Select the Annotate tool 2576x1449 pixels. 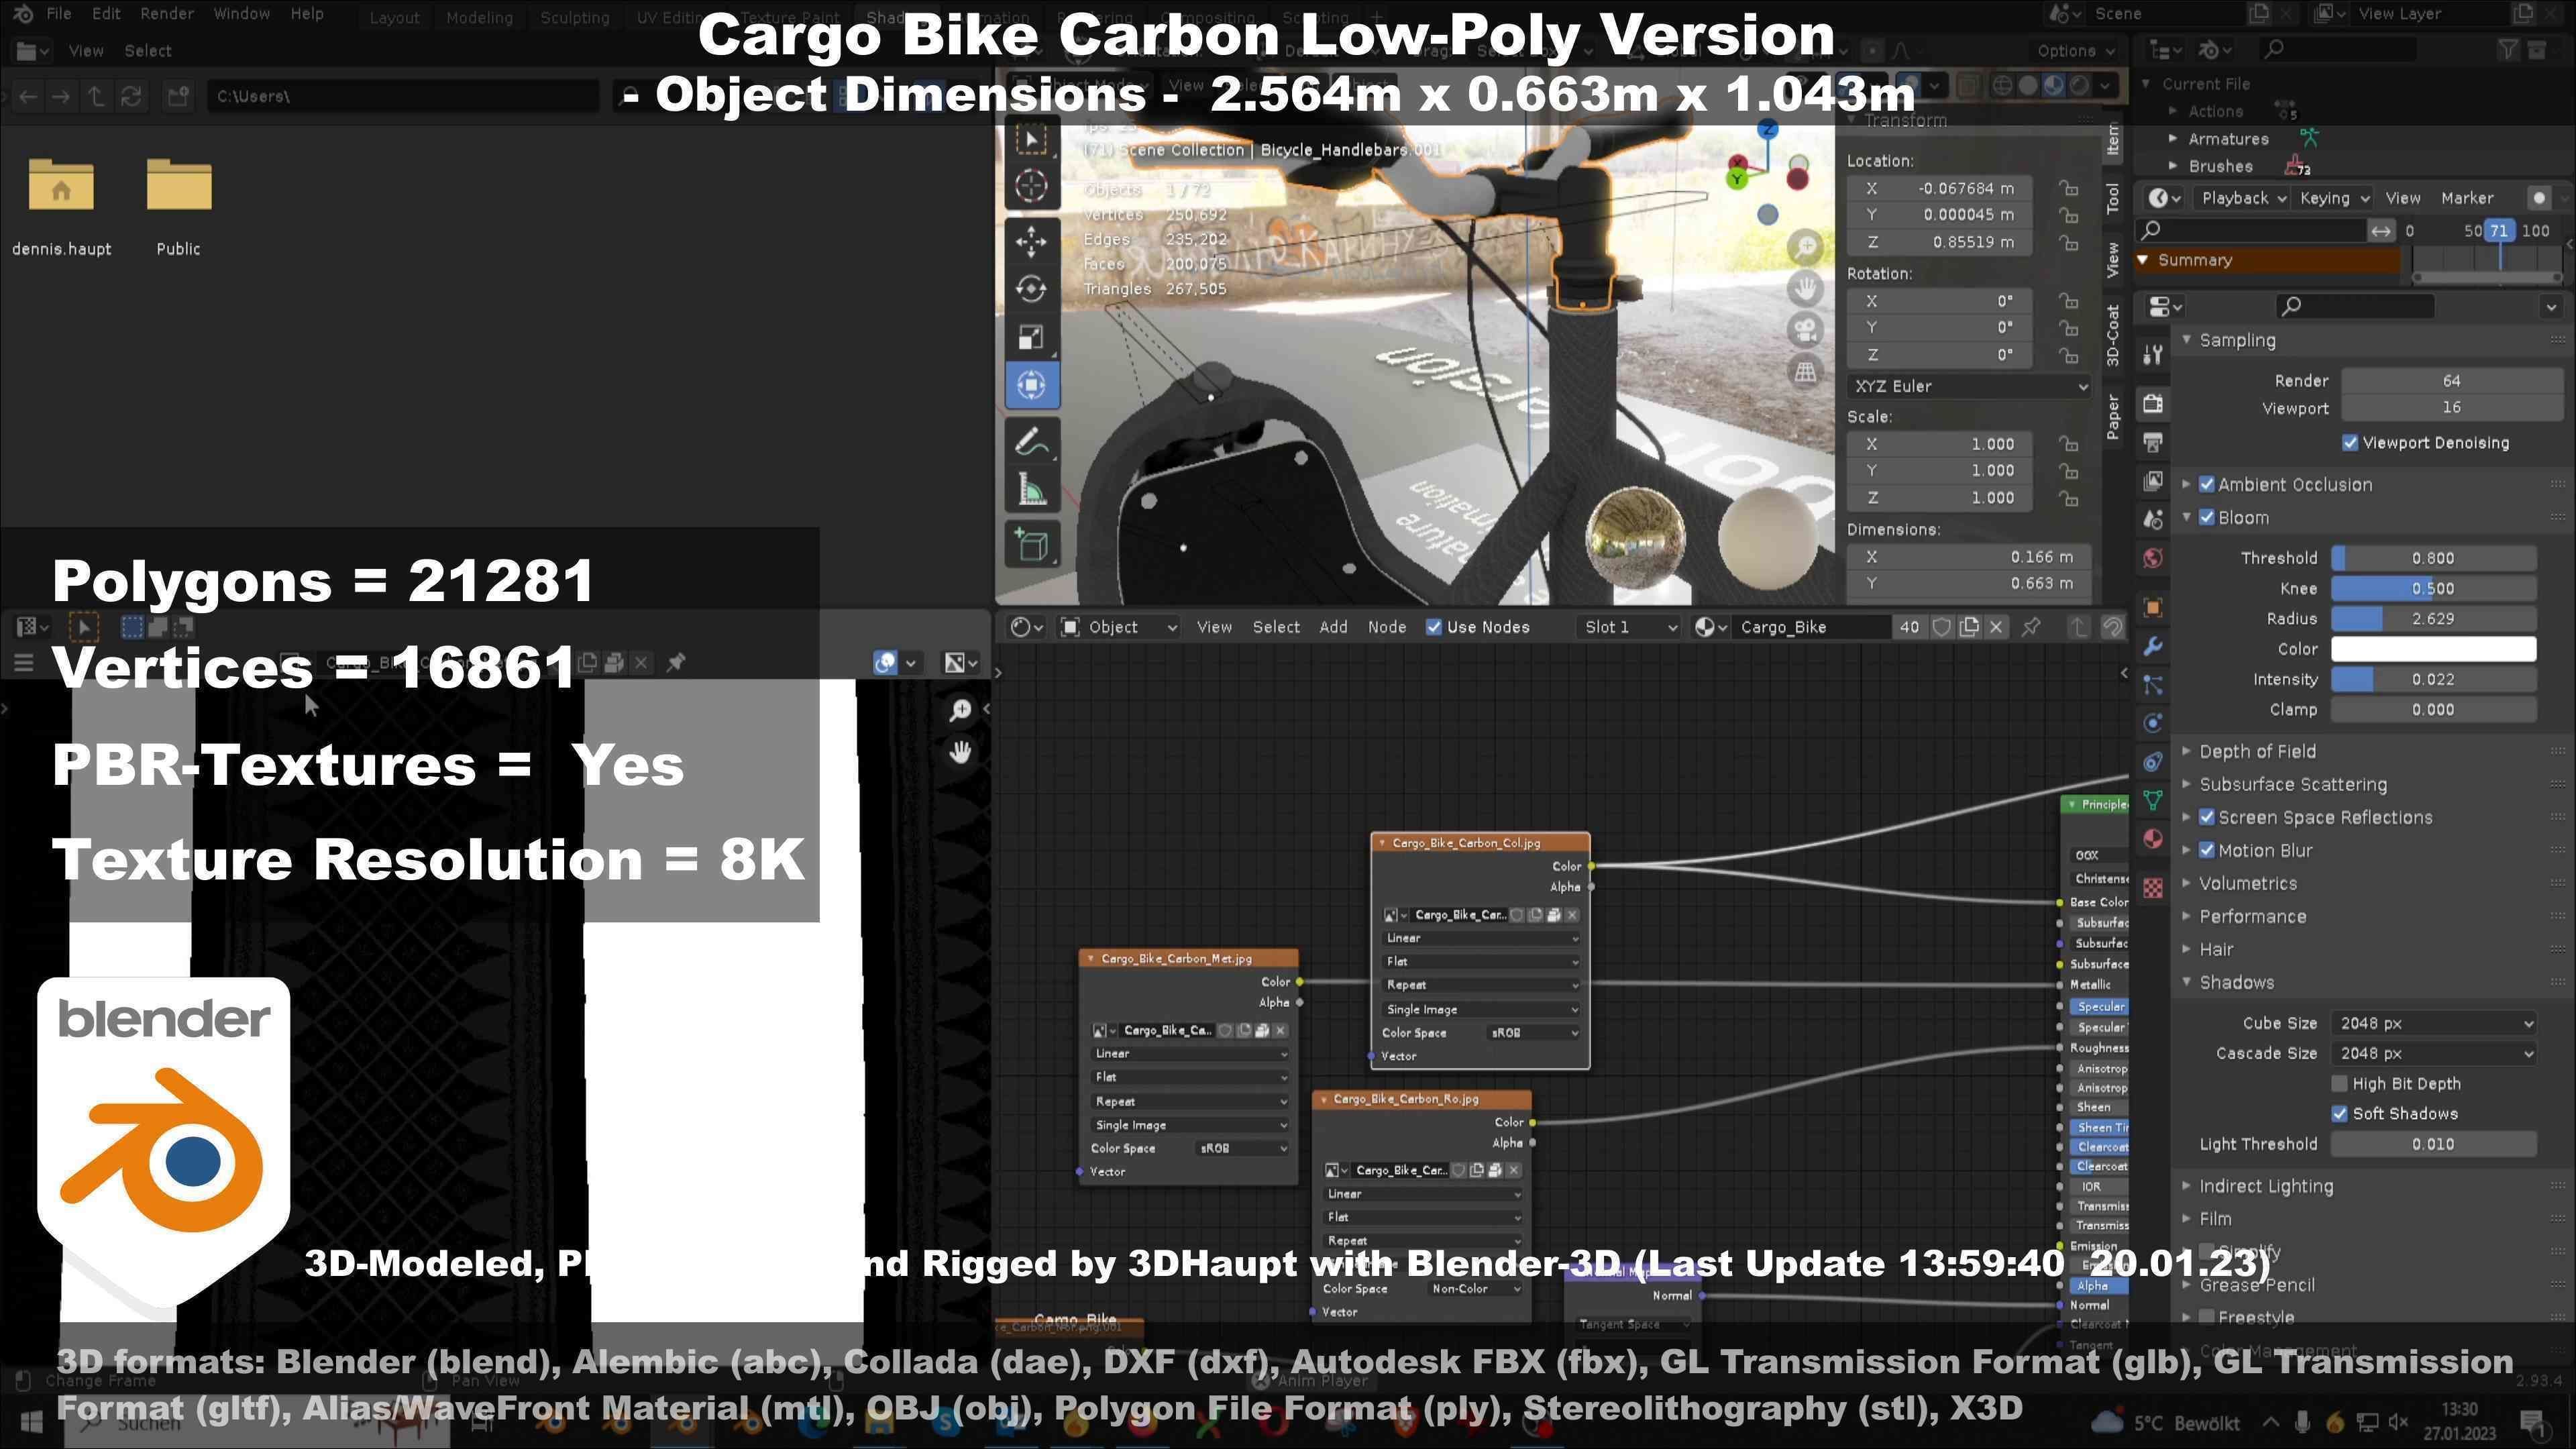[x=1031, y=441]
